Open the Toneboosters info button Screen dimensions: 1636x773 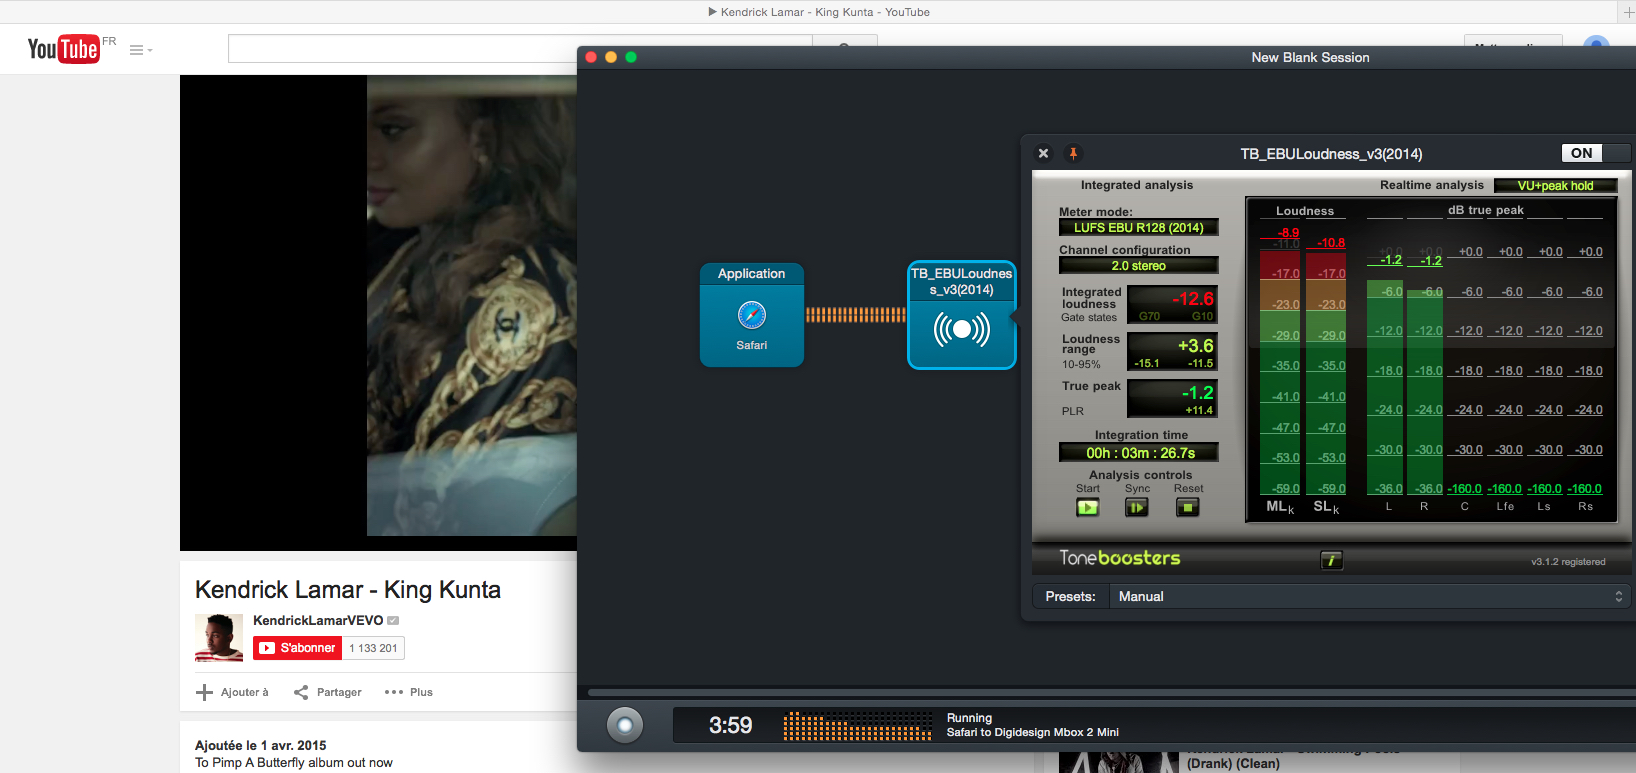tap(1331, 561)
